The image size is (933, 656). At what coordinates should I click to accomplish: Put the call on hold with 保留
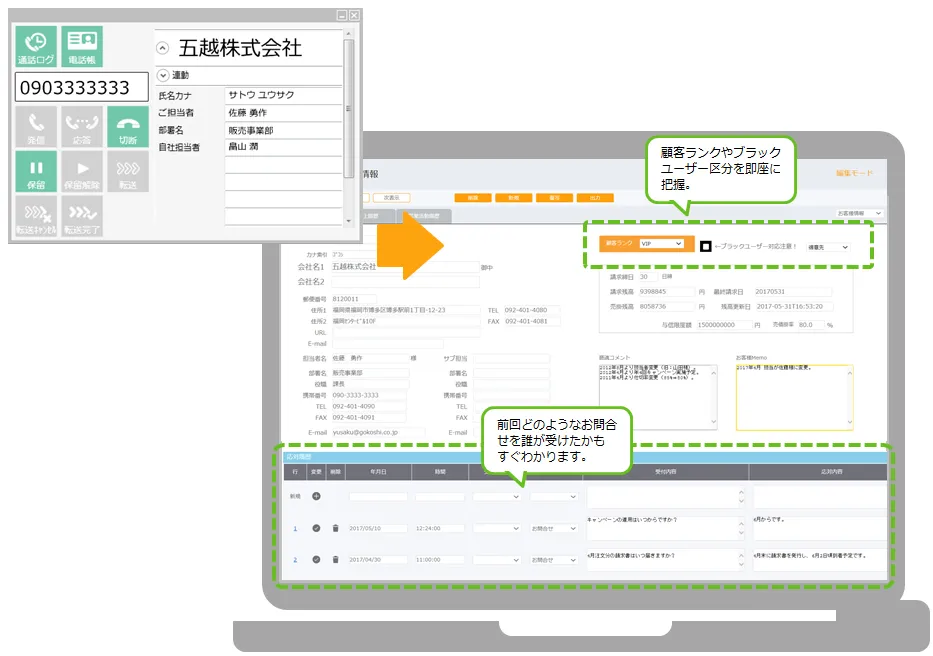point(36,171)
